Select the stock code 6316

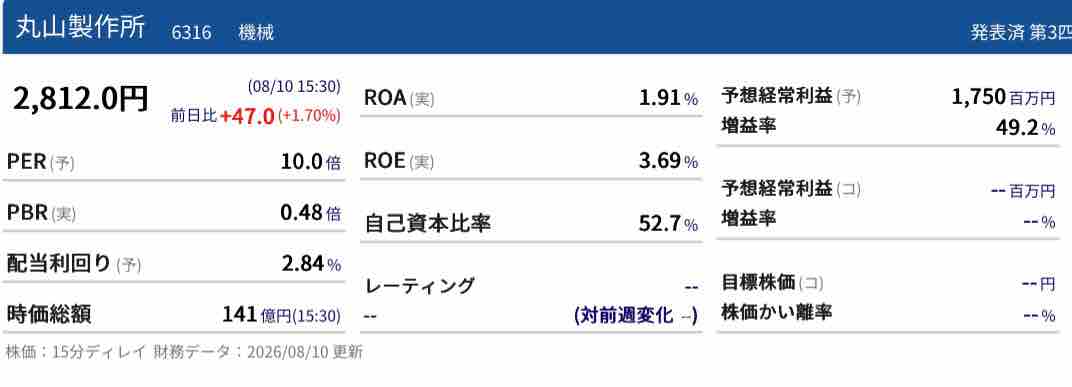(x=191, y=32)
